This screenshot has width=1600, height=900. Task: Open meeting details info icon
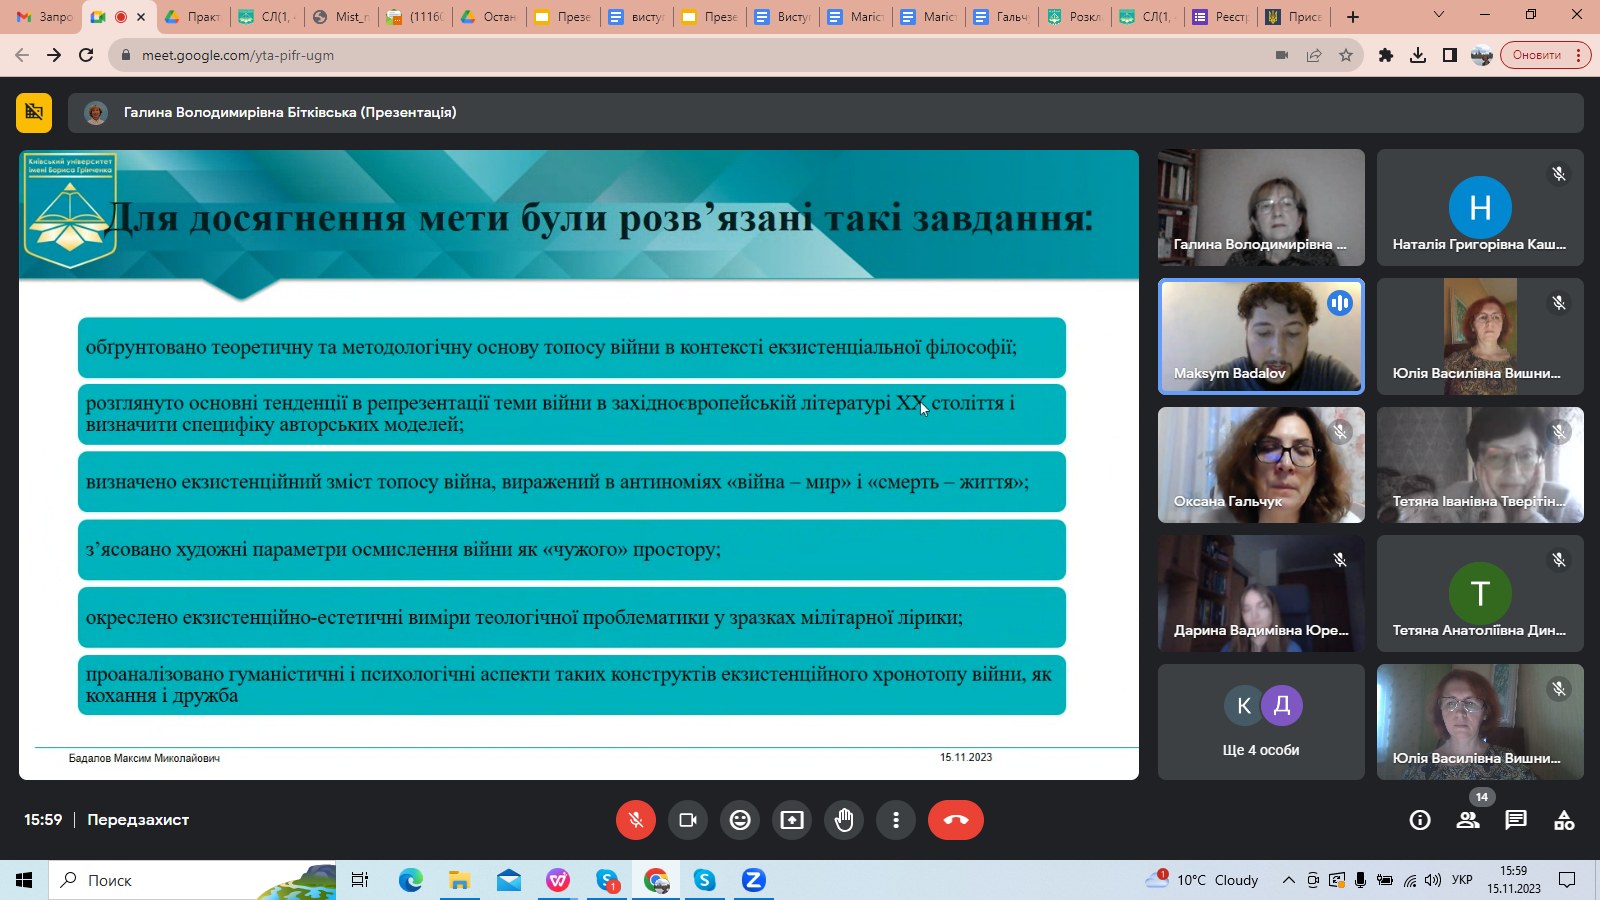coord(1420,820)
